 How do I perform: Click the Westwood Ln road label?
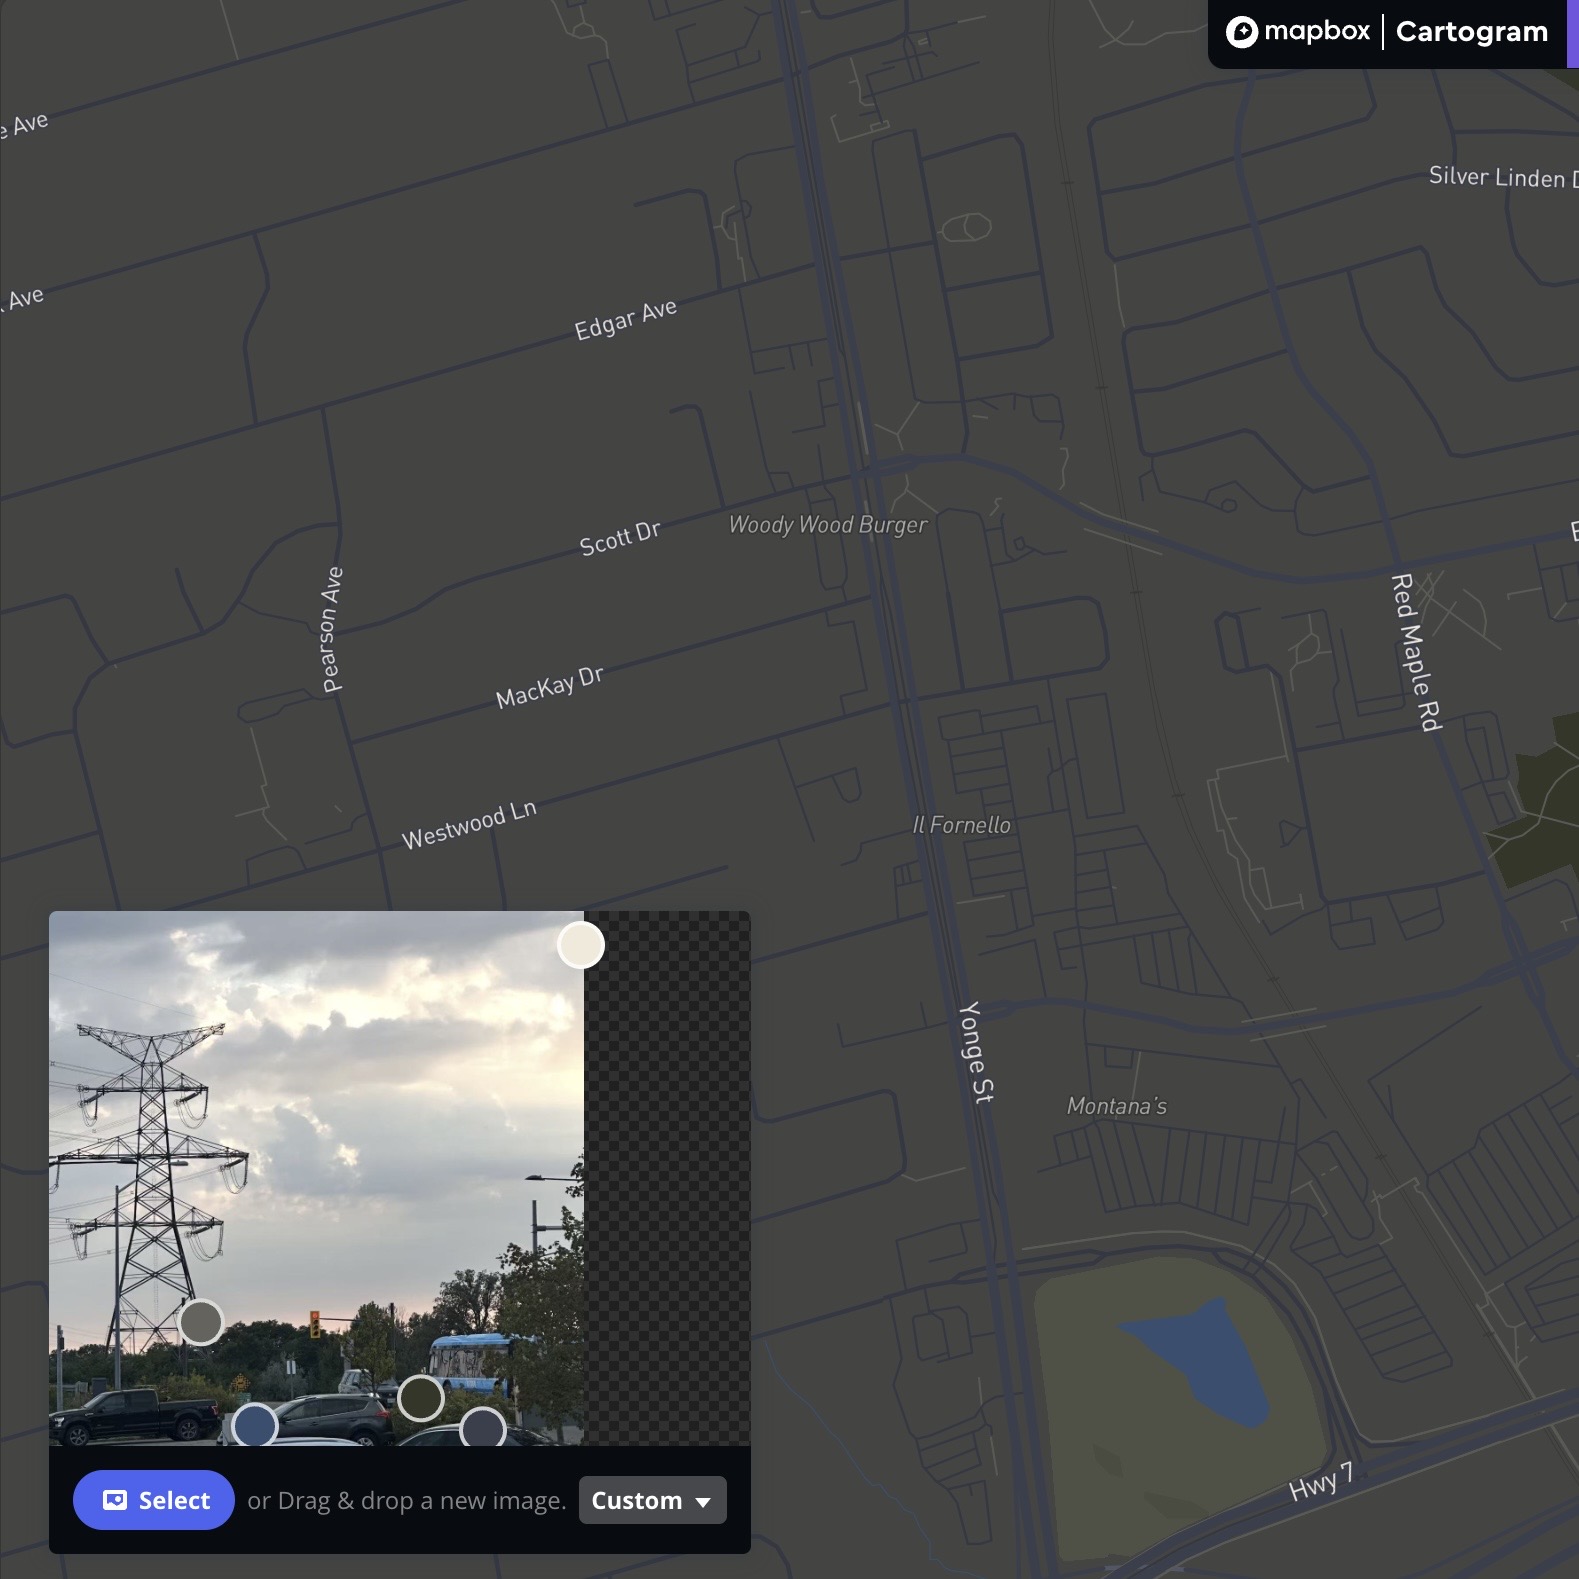469,825
